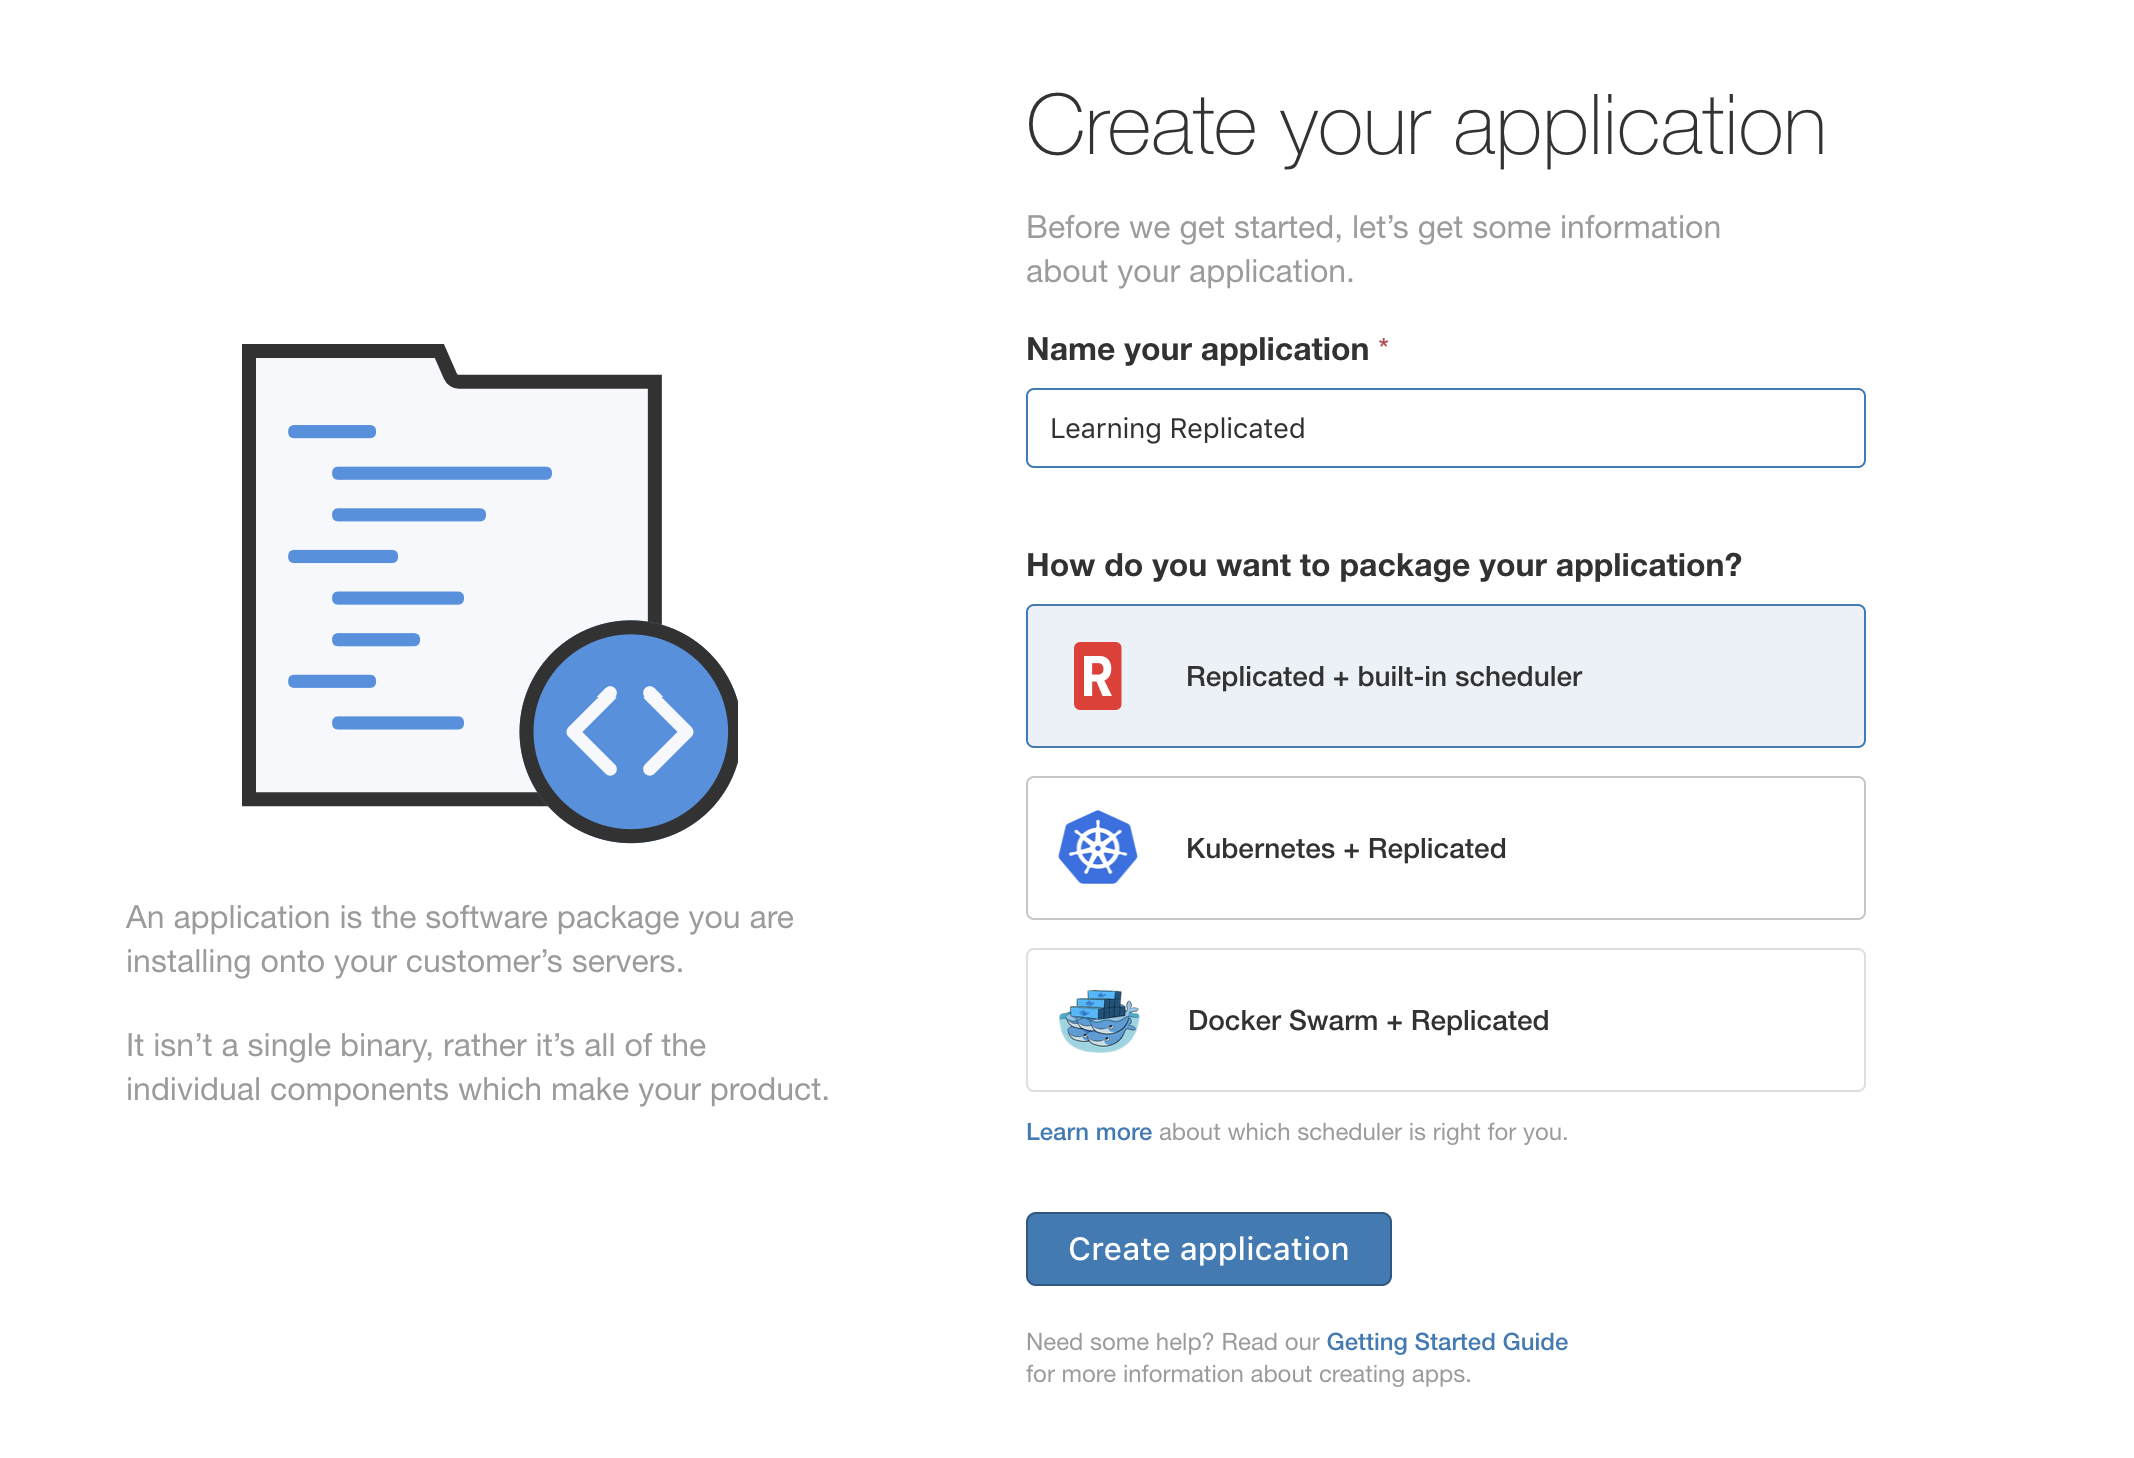Focus the application name input field
Image resolution: width=2134 pixels, height=1458 pixels.
tap(1445, 428)
